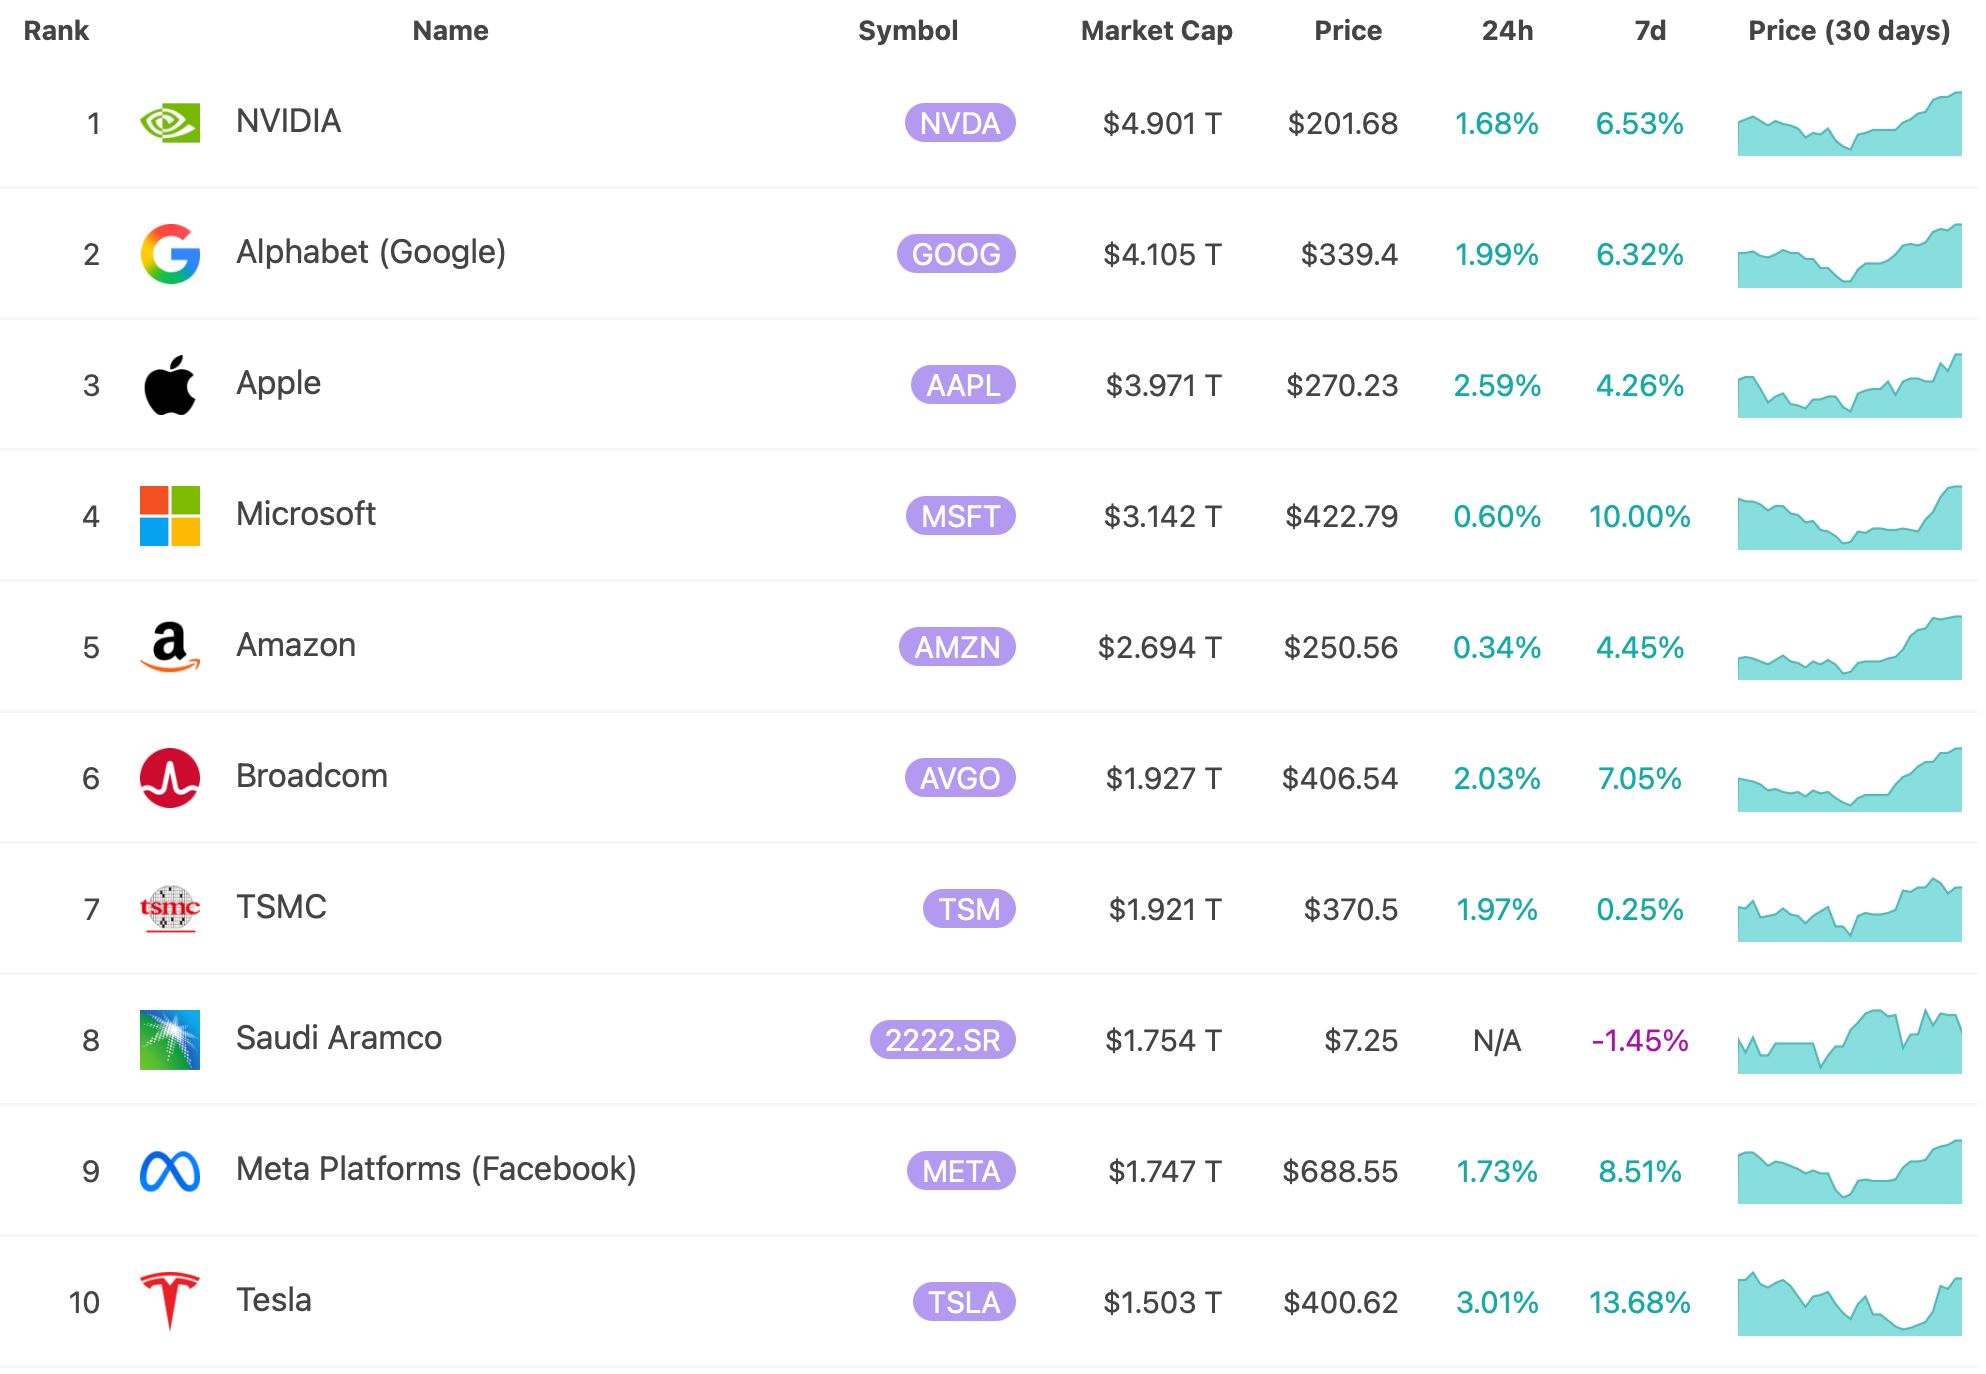Click the Microsoft logo
This screenshot has width=1986, height=1374.
click(170, 515)
